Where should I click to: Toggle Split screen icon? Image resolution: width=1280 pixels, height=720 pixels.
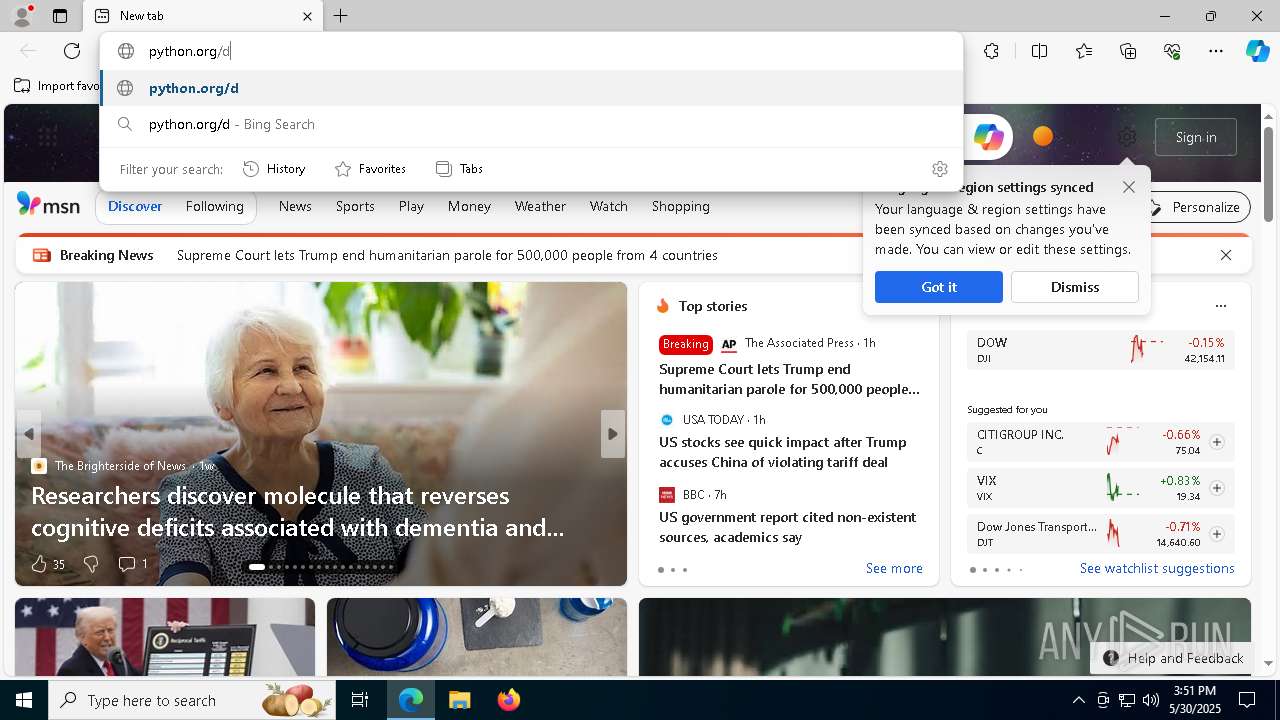[1039, 51]
